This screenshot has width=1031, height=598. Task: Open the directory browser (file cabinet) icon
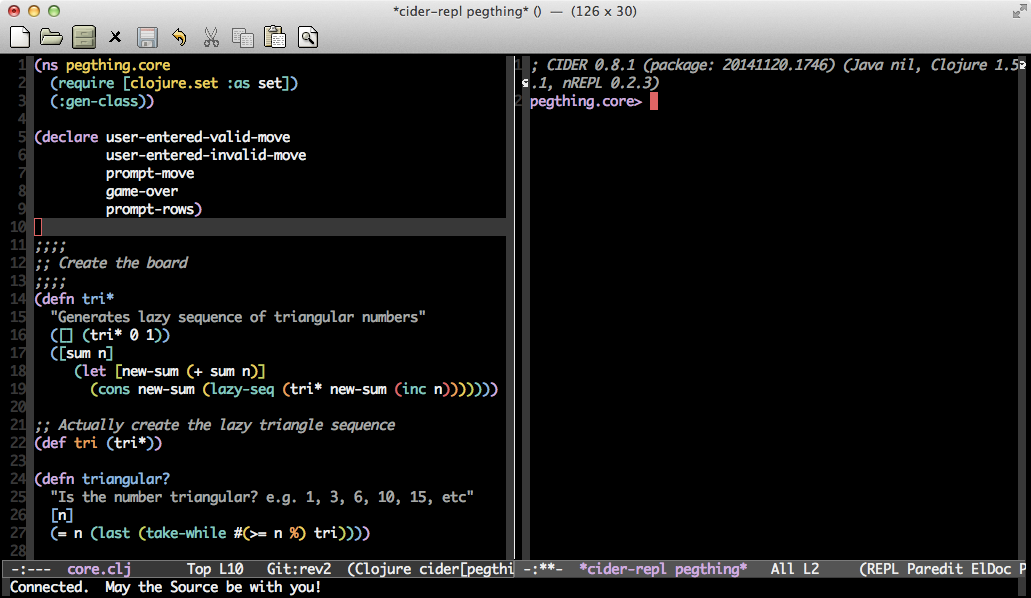83,38
